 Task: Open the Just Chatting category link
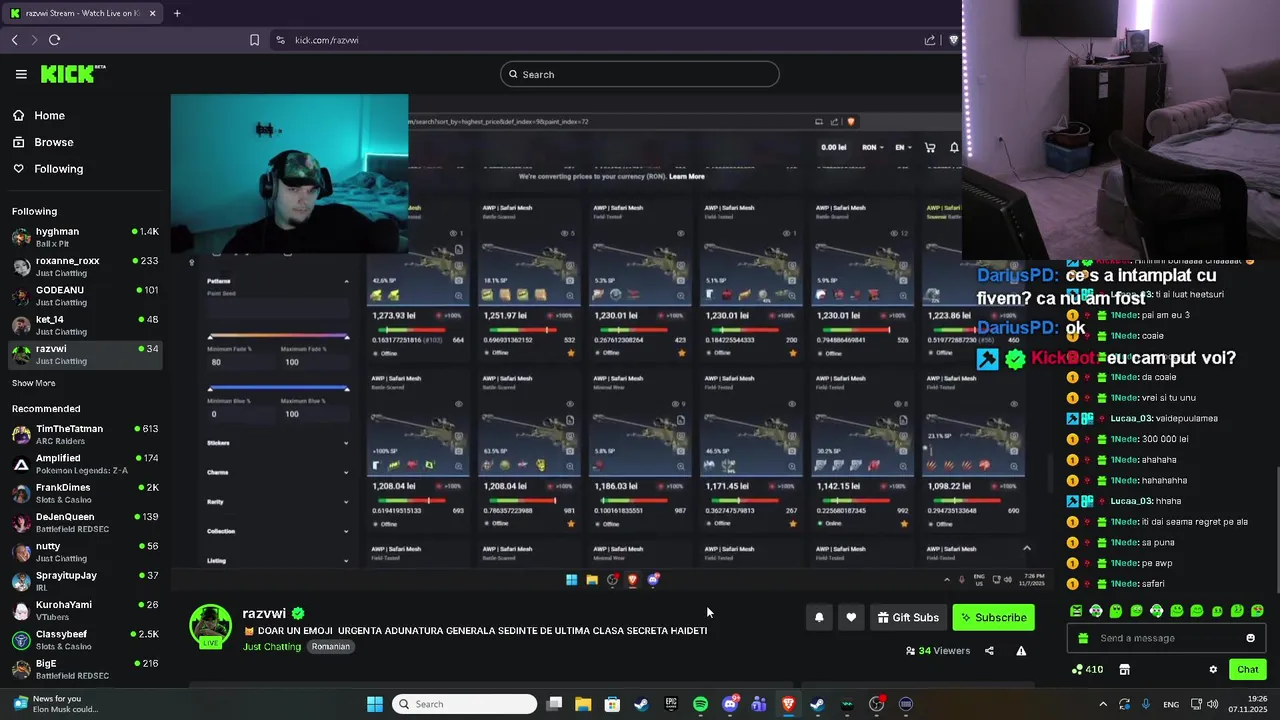click(272, 647)
